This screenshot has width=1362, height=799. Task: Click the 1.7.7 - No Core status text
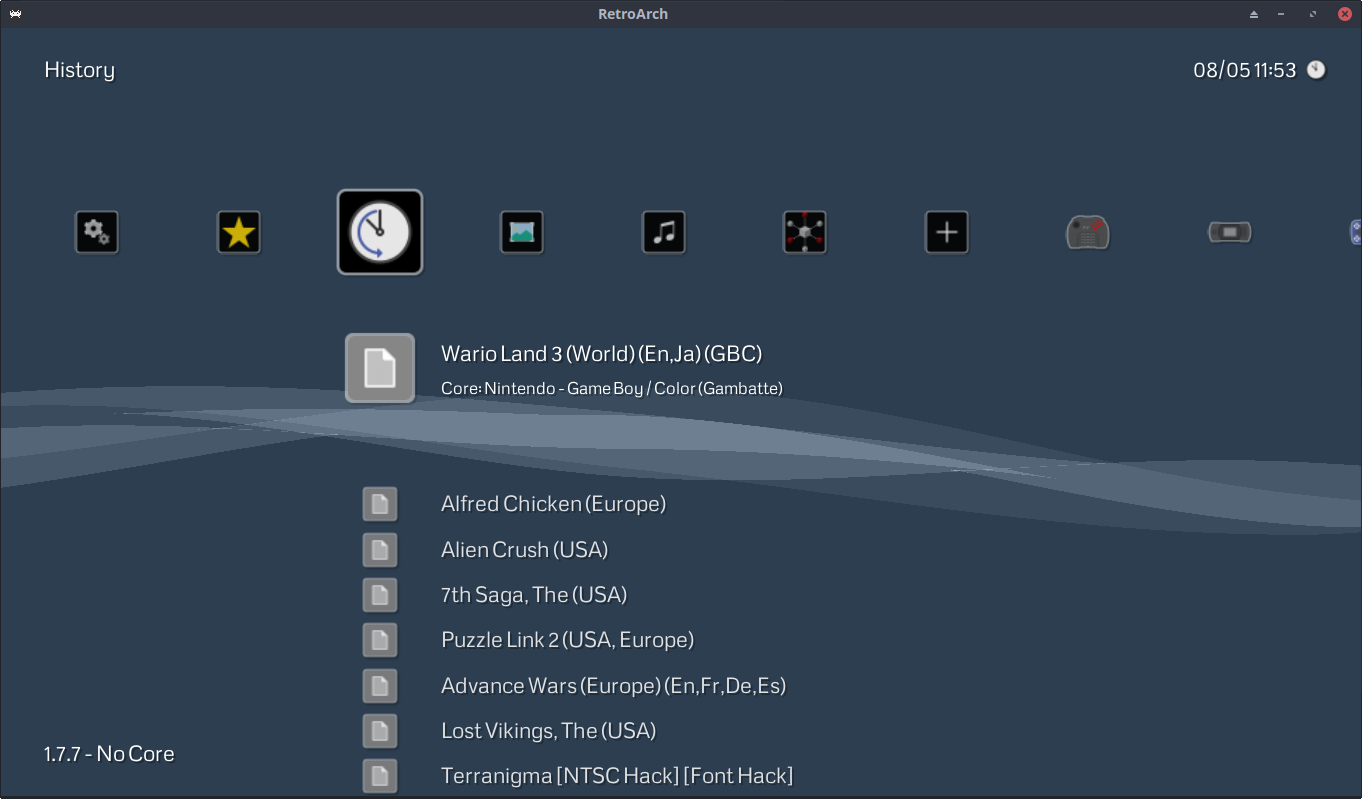pos(109,754)
